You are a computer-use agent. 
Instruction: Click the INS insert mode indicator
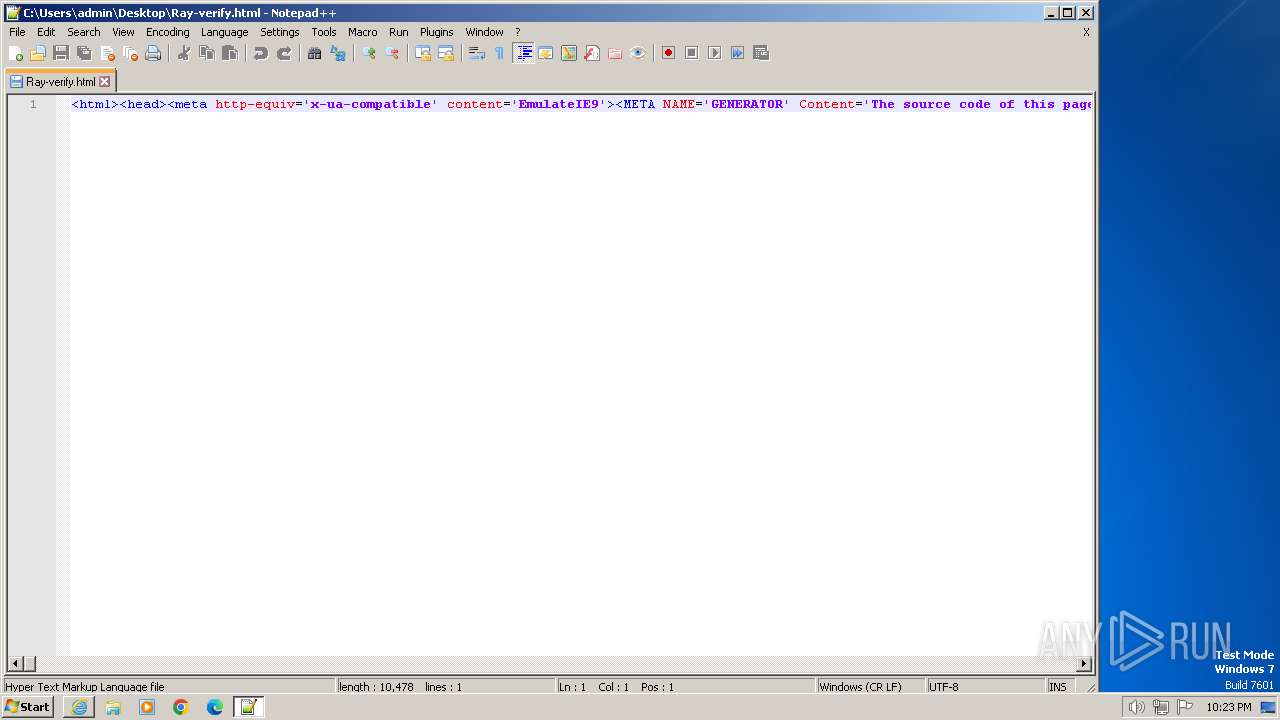click(x=1058, y=687)
